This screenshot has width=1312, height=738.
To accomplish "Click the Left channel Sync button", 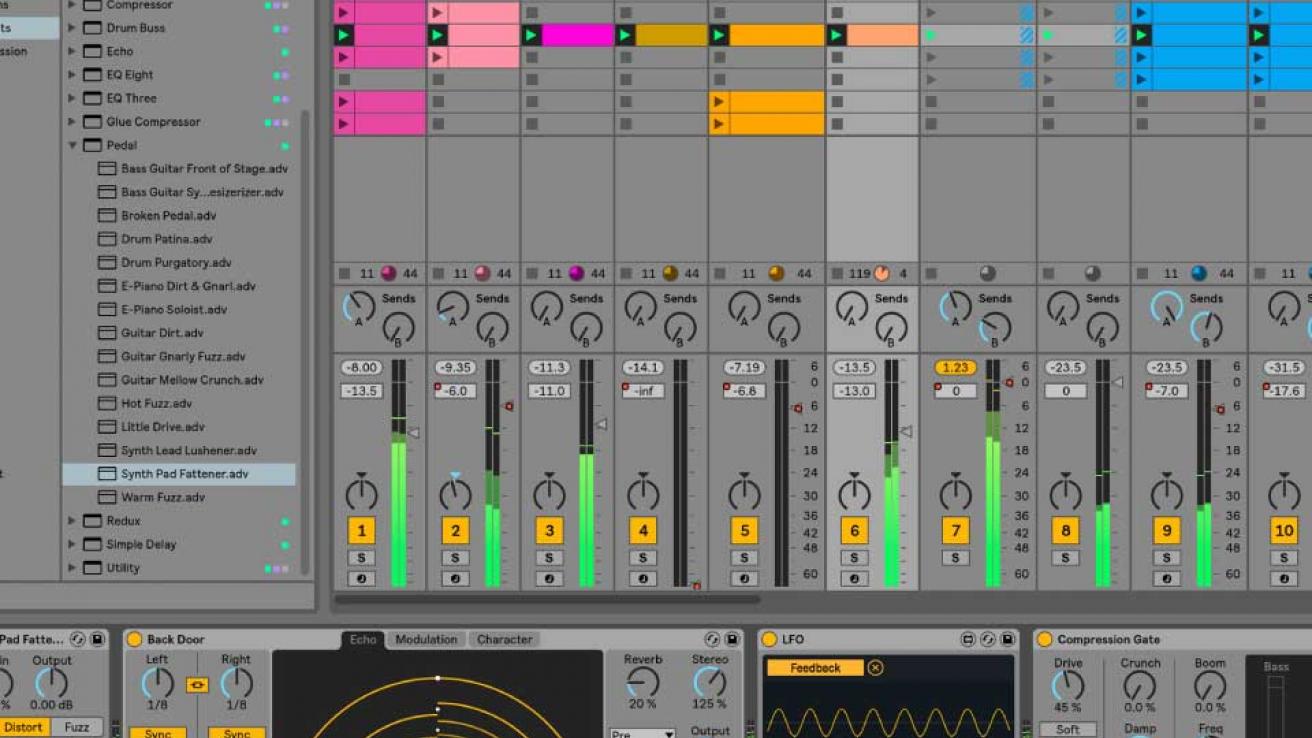I will click(x=157, y=733).
